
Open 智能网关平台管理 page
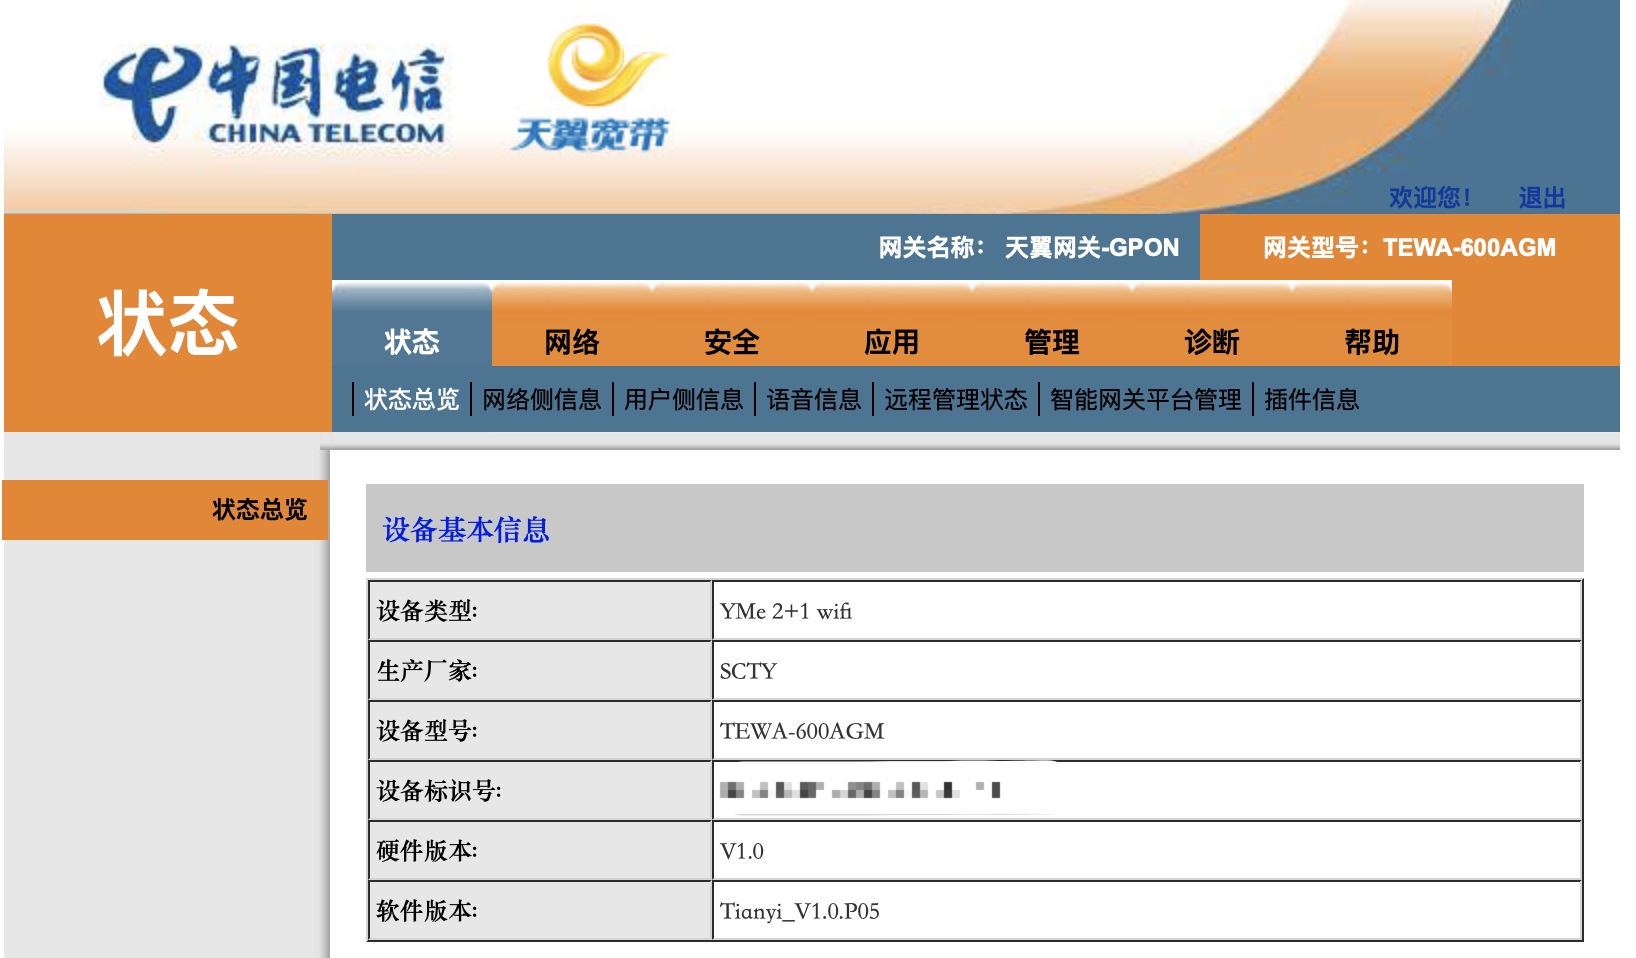(1146, 399)
